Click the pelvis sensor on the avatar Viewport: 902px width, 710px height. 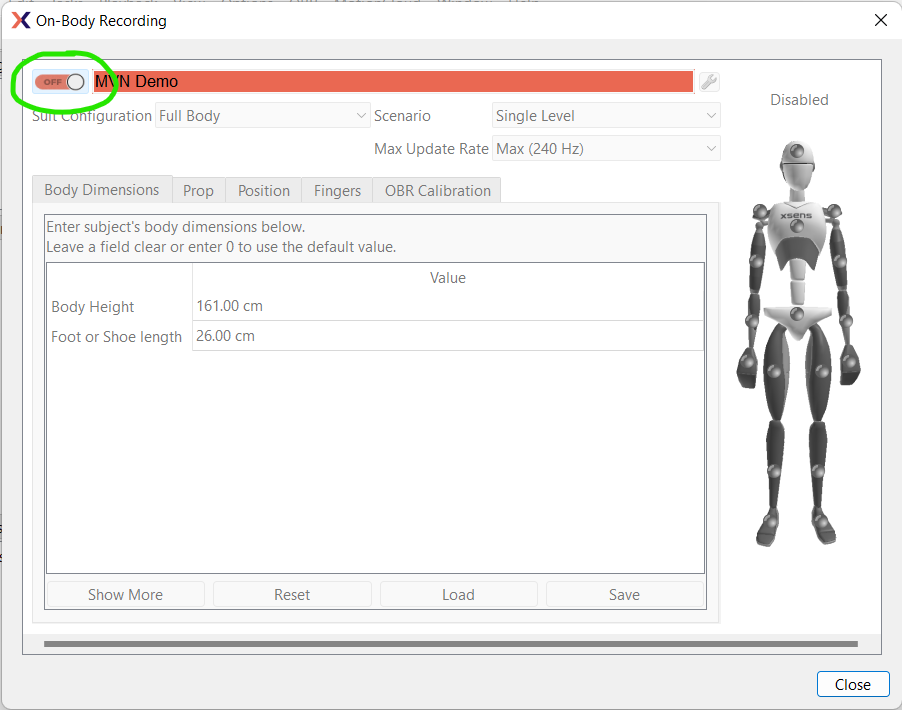[797, 316]
